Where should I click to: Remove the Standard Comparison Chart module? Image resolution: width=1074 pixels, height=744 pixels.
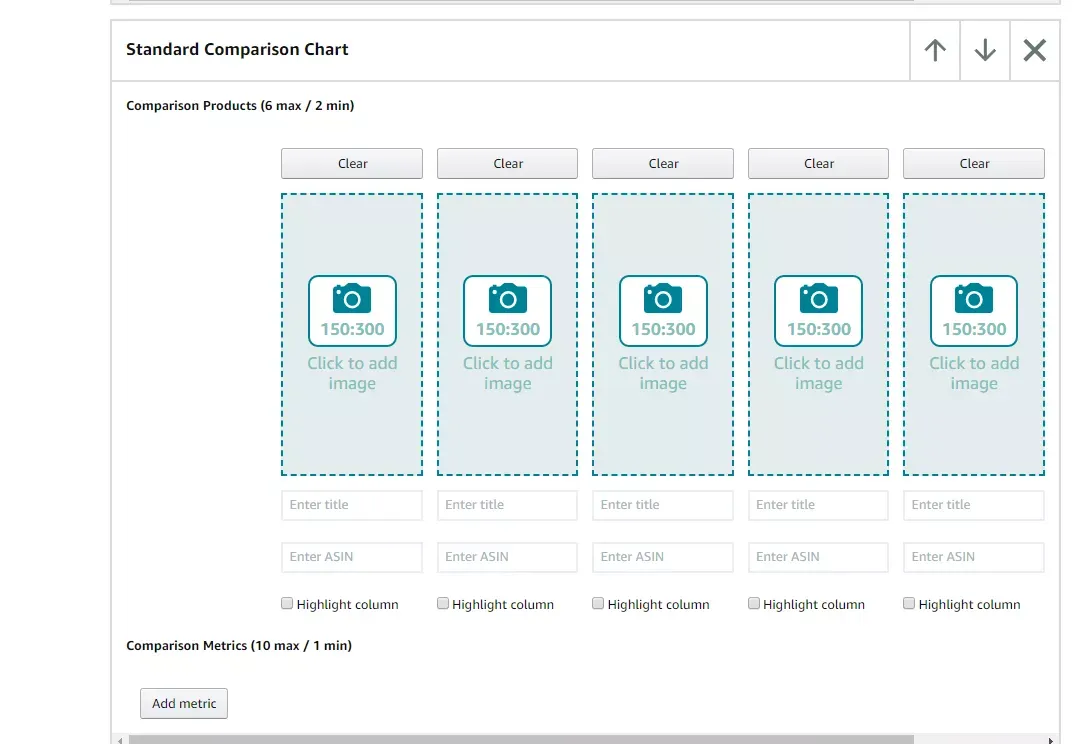(1034, 50)
